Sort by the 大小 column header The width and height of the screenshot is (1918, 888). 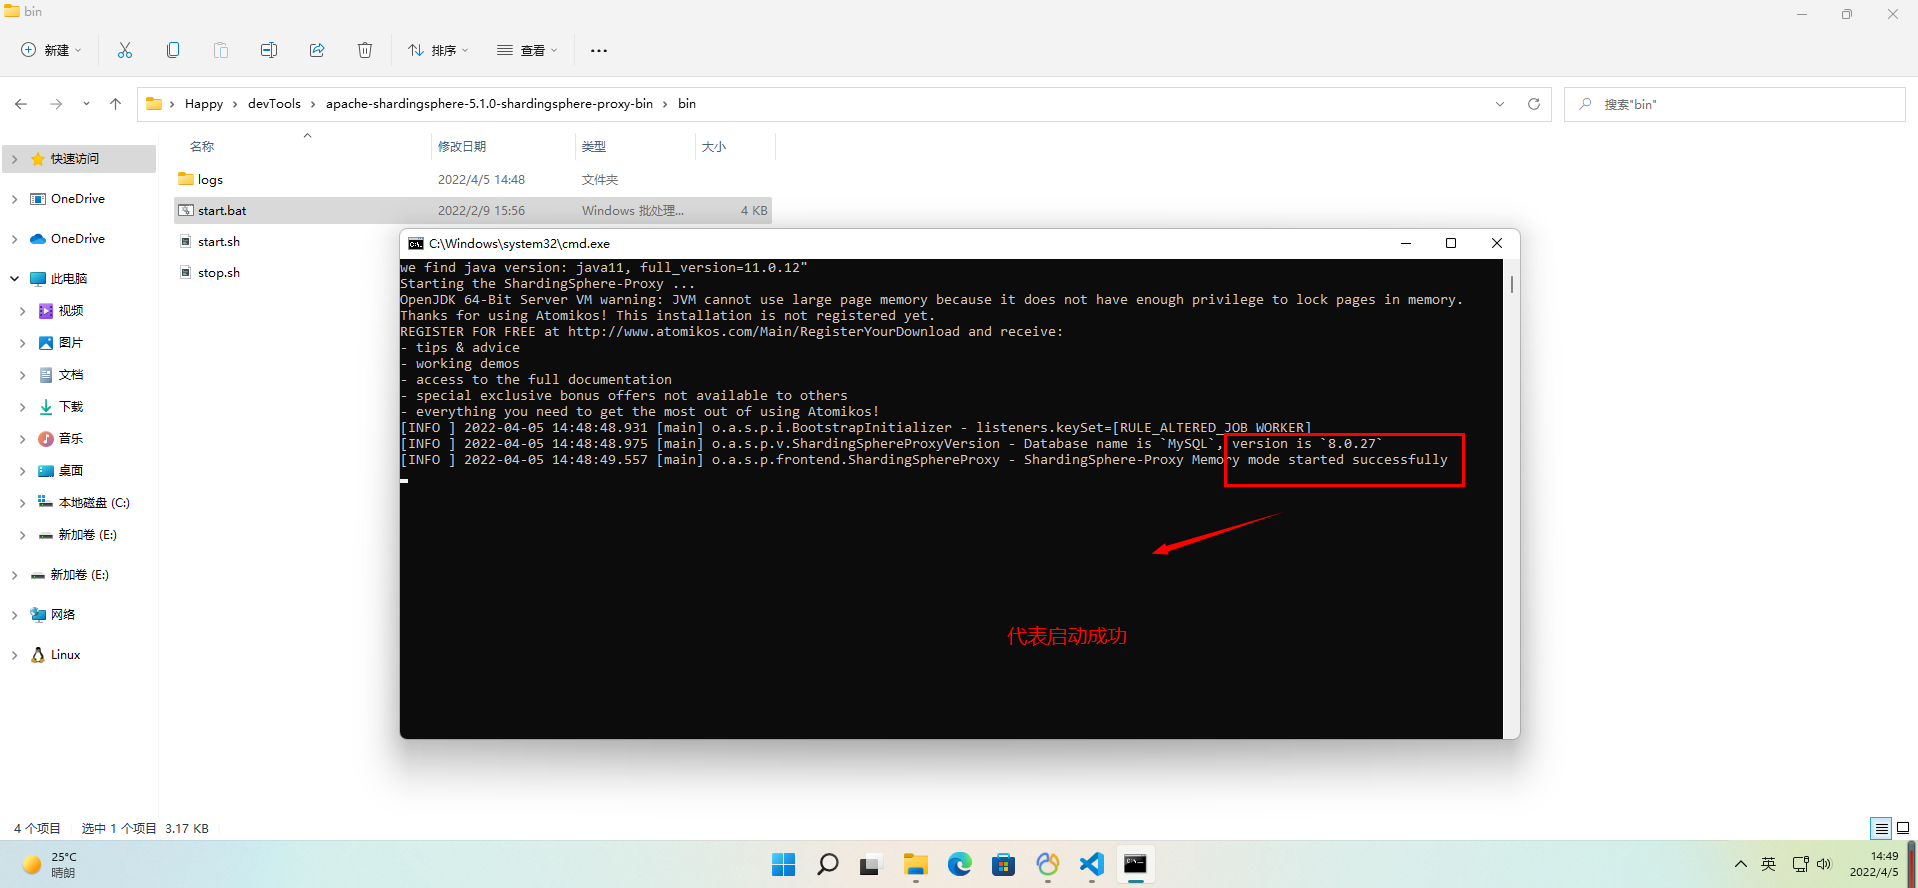pyautogui.click(x=714, y=147)
